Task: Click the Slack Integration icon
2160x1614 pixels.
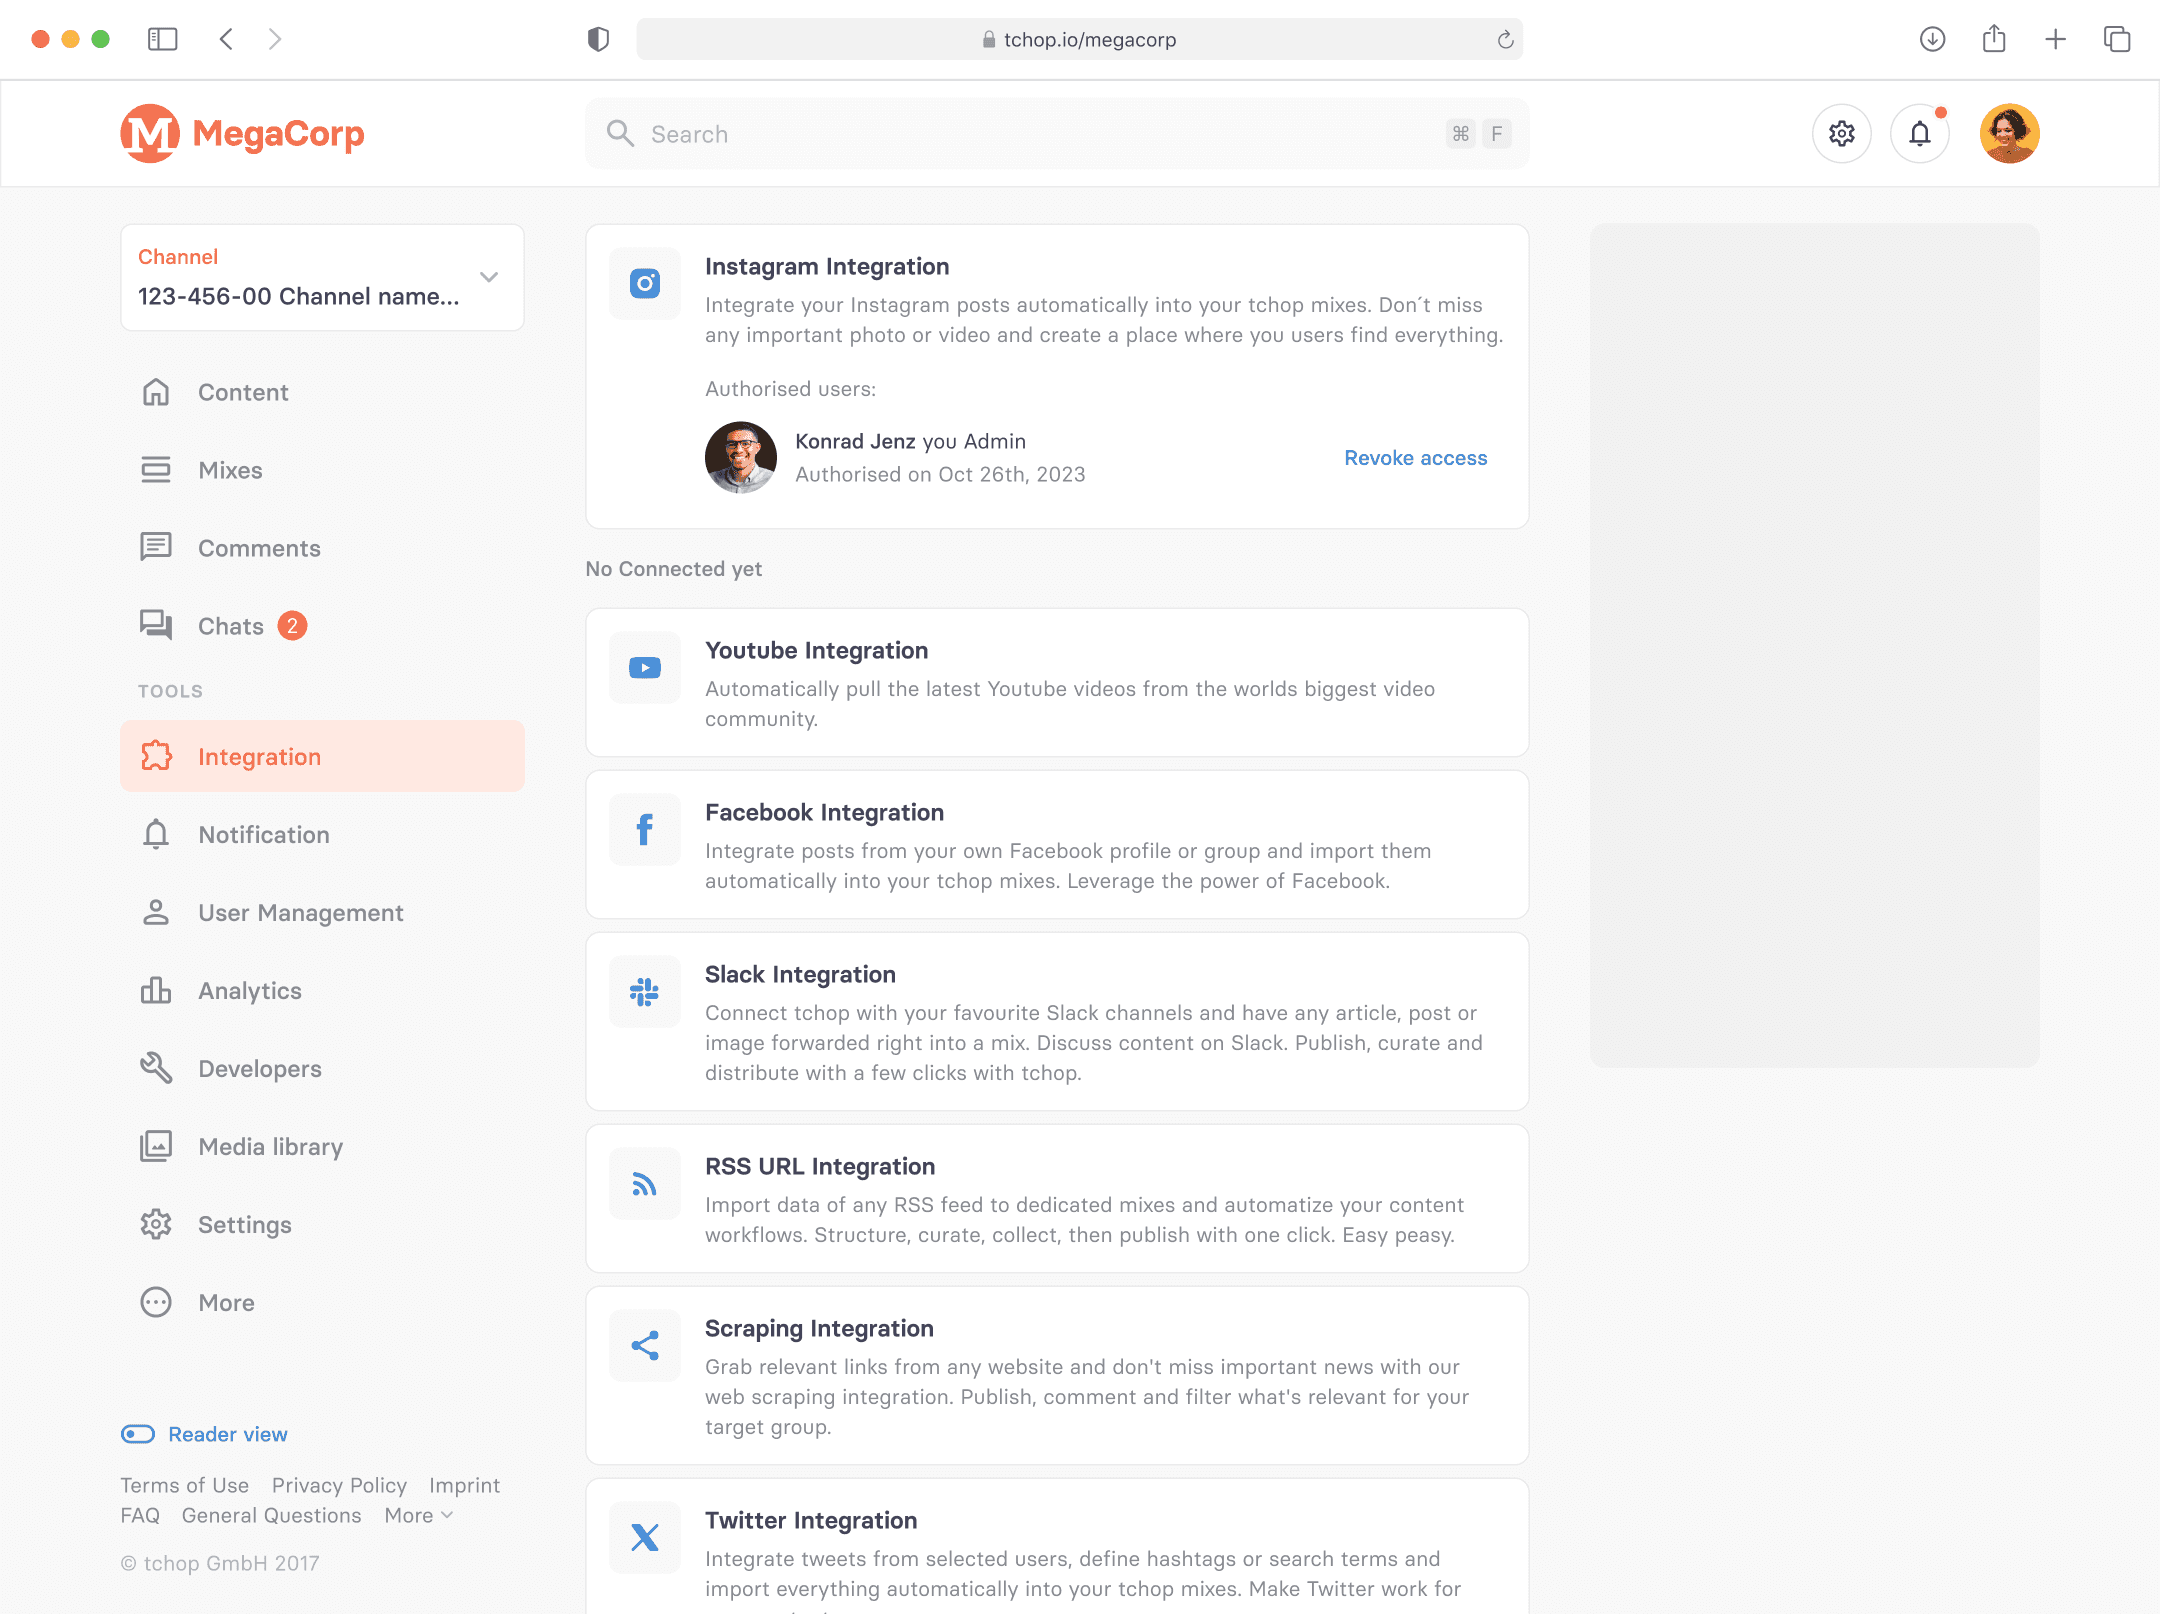Action: tap(644, 991)
